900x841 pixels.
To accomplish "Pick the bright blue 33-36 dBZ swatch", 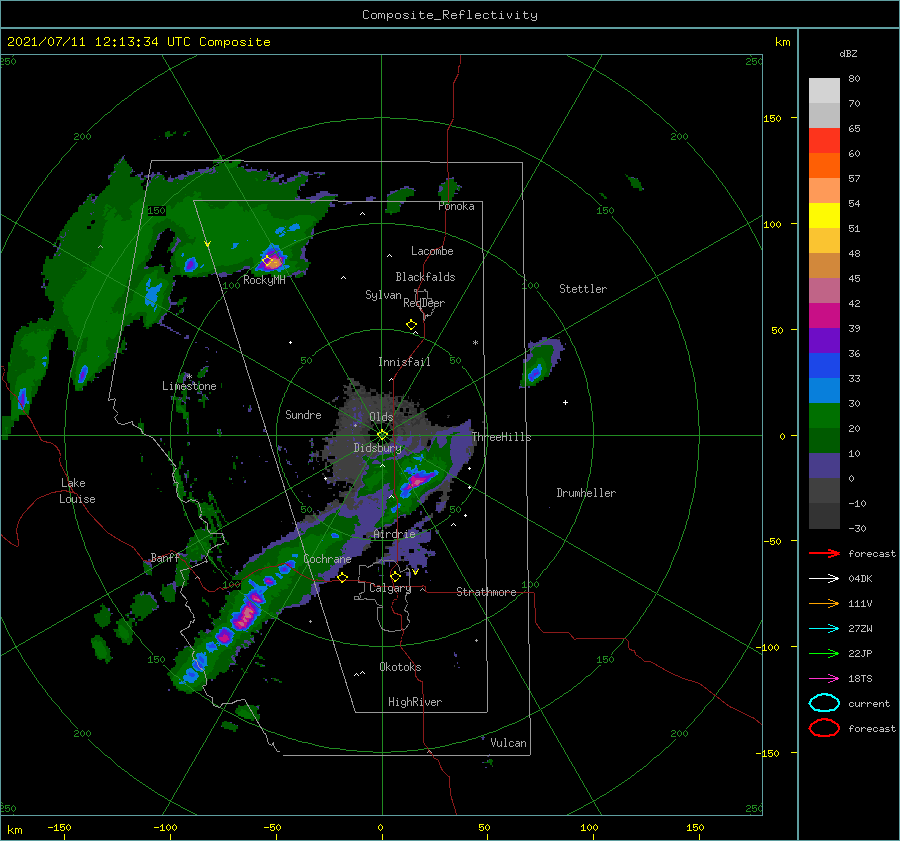I will [824, 366].
